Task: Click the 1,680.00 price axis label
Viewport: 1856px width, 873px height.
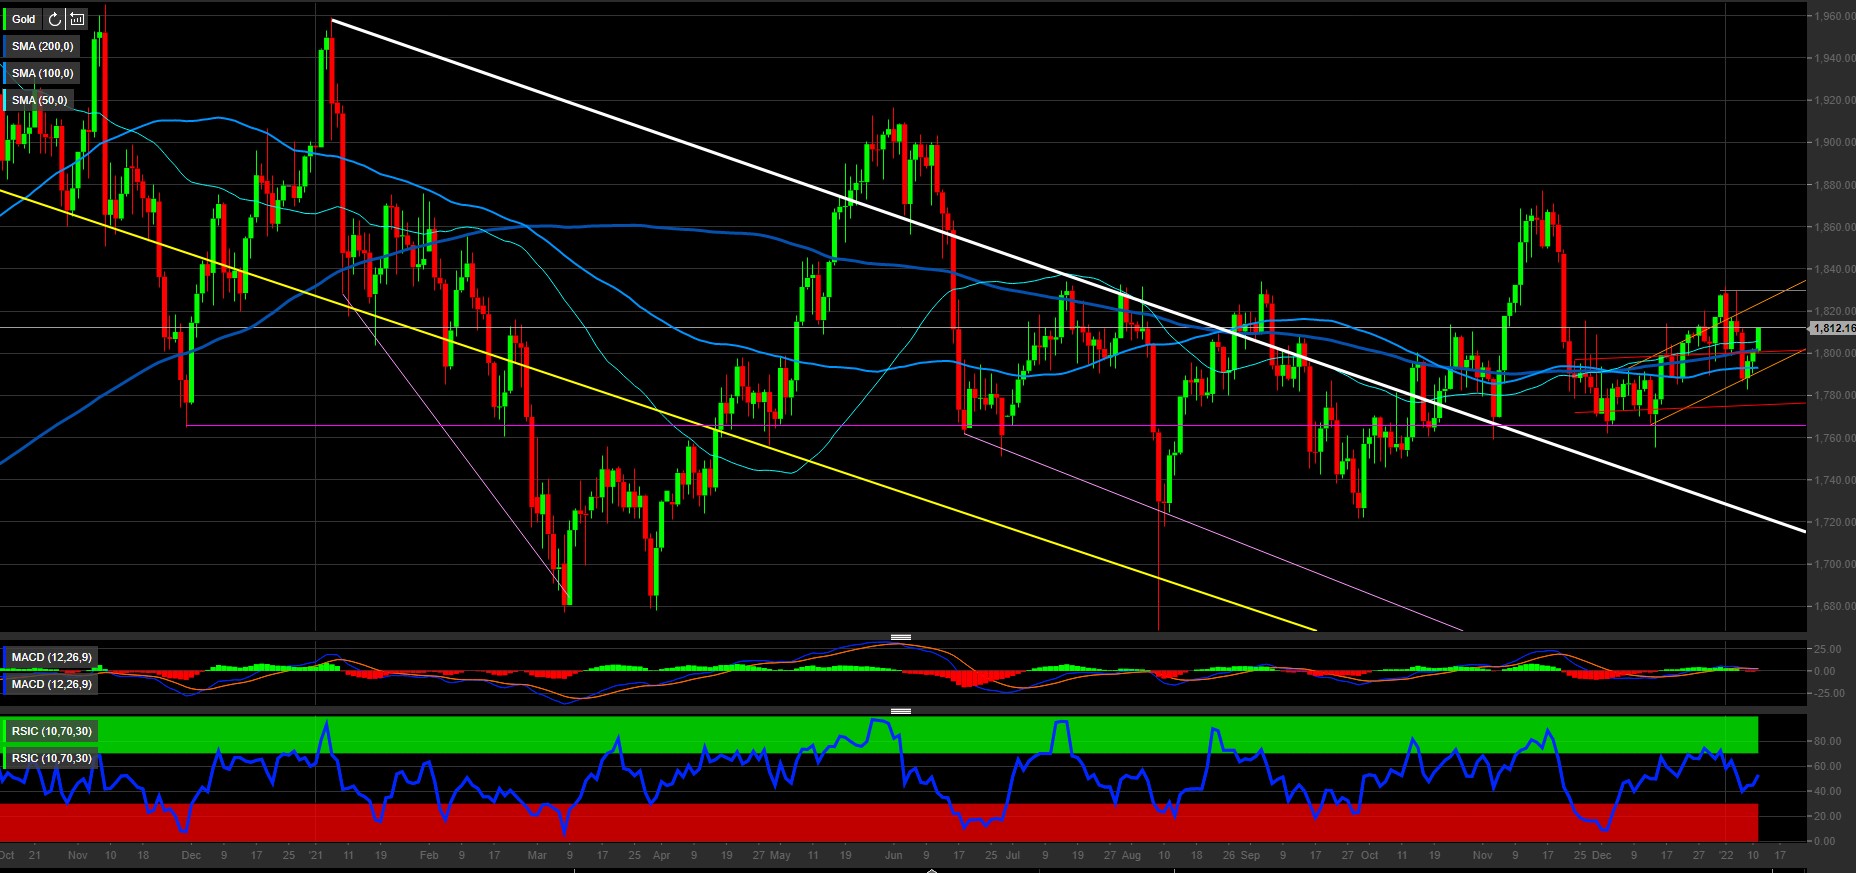Action: 1835,606
